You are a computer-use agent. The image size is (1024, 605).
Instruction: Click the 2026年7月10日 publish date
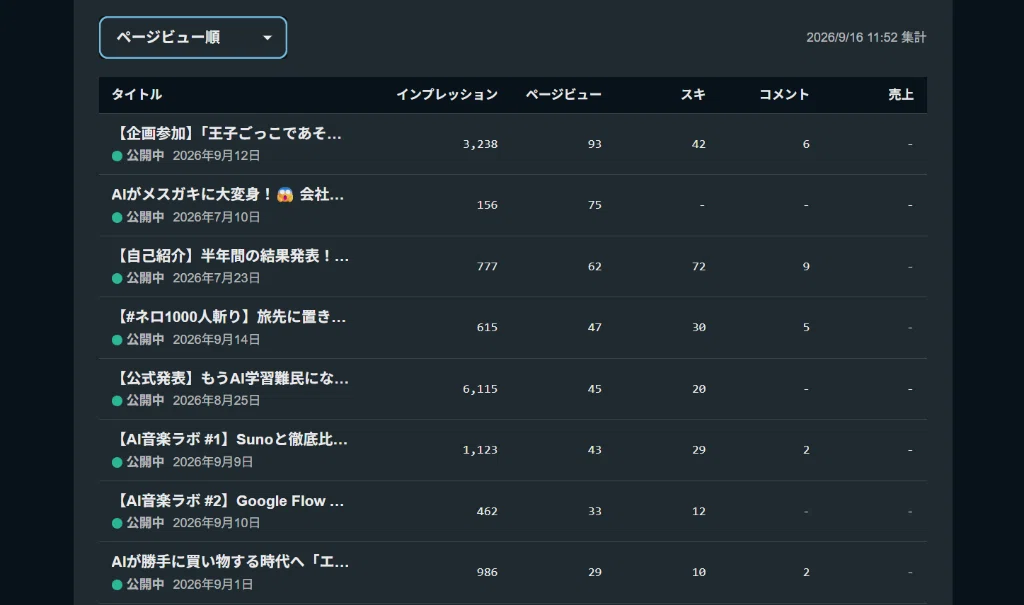(216, 217)
